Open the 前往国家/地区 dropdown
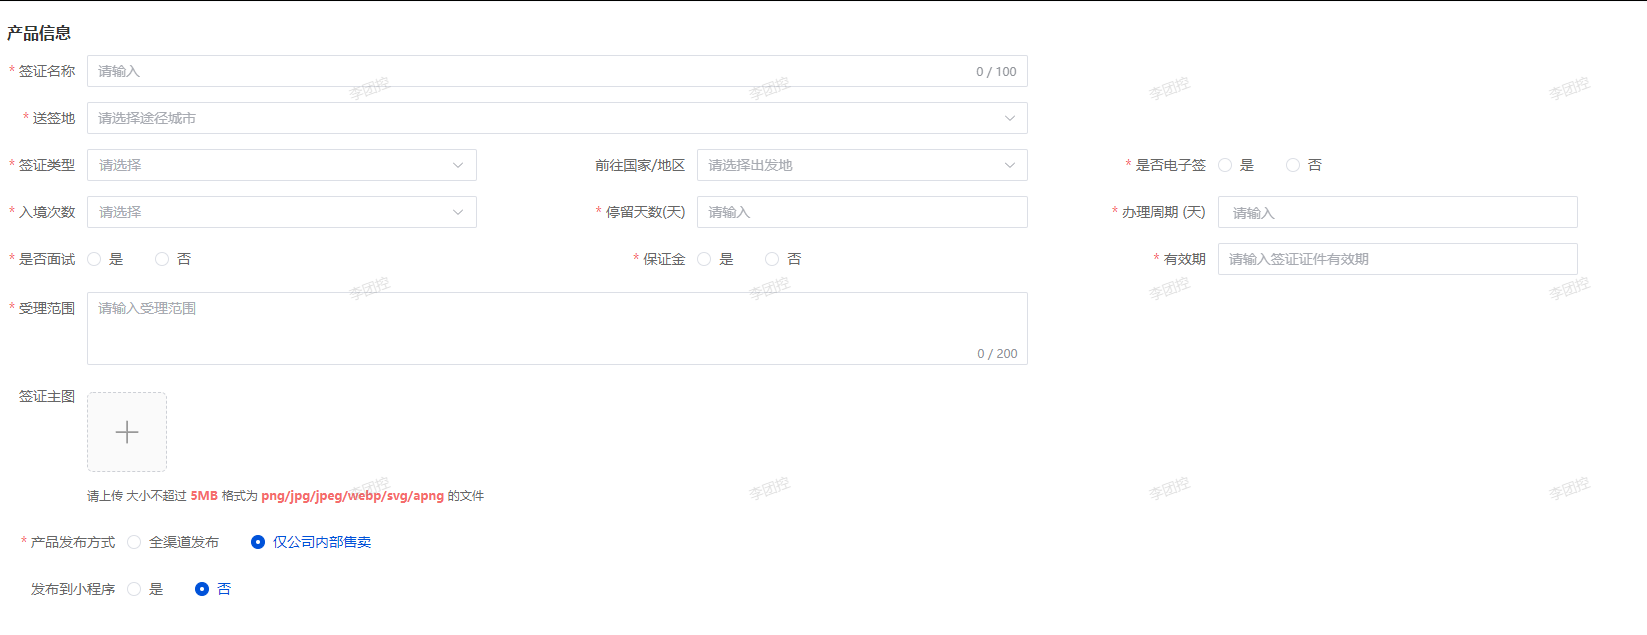Screen dimensions: 1647x635 pos(861,165)
